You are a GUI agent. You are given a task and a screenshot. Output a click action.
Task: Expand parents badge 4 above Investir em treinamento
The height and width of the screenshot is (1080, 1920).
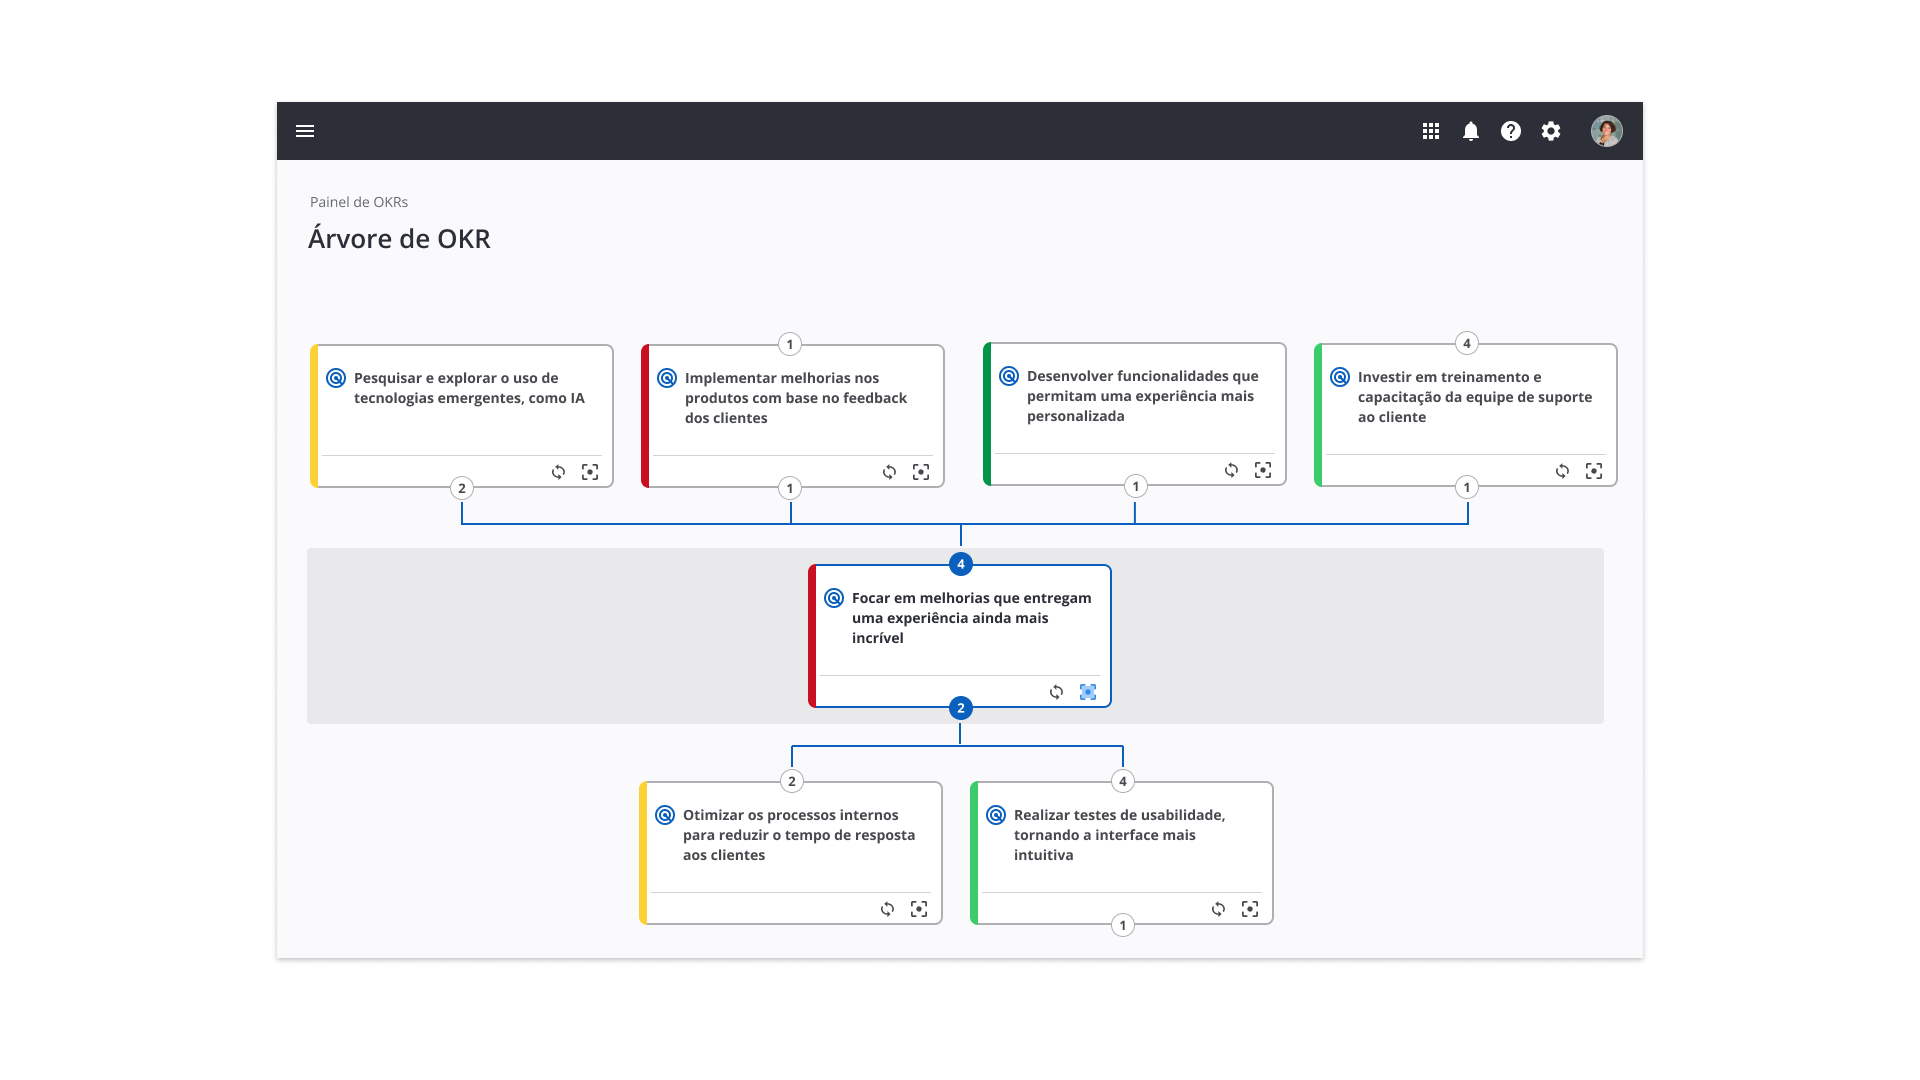[x=1467, y=343]
